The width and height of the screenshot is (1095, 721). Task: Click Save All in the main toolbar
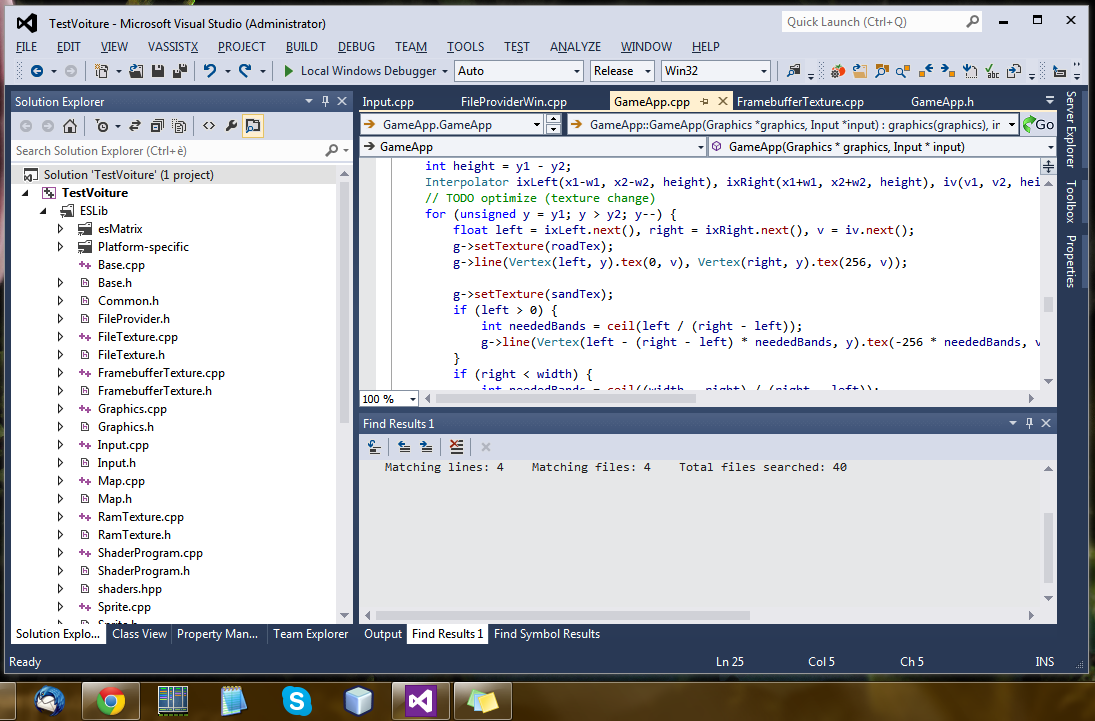click(x=180, y=71)
